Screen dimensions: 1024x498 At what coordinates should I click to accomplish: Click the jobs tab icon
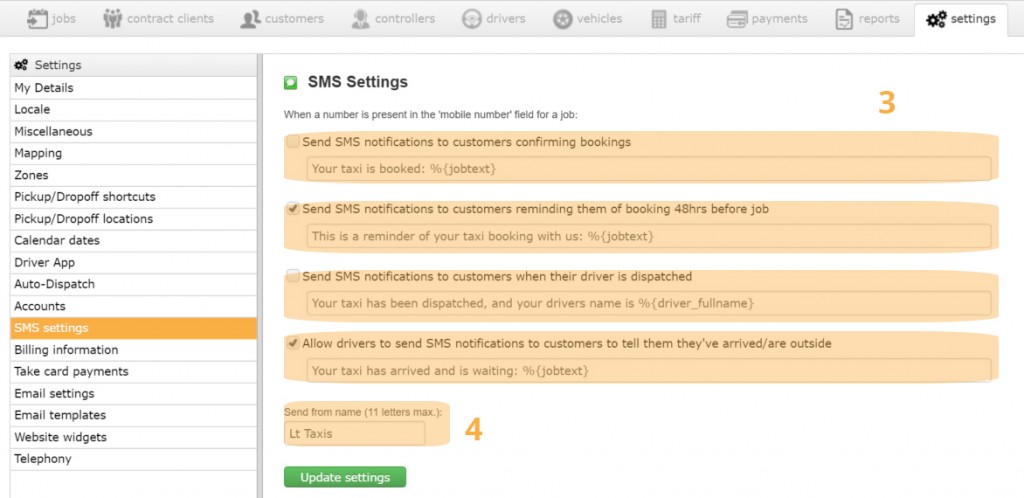(x=35, y=19)
